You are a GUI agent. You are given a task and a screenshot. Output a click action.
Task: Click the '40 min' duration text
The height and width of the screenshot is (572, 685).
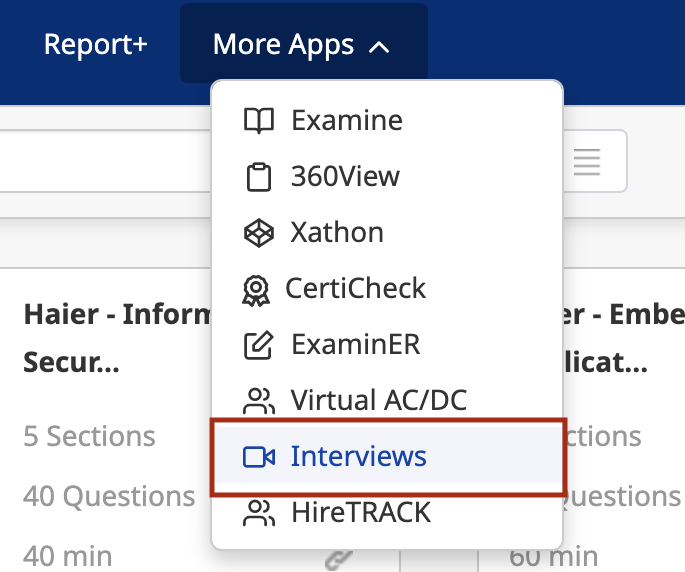(68, 556)
